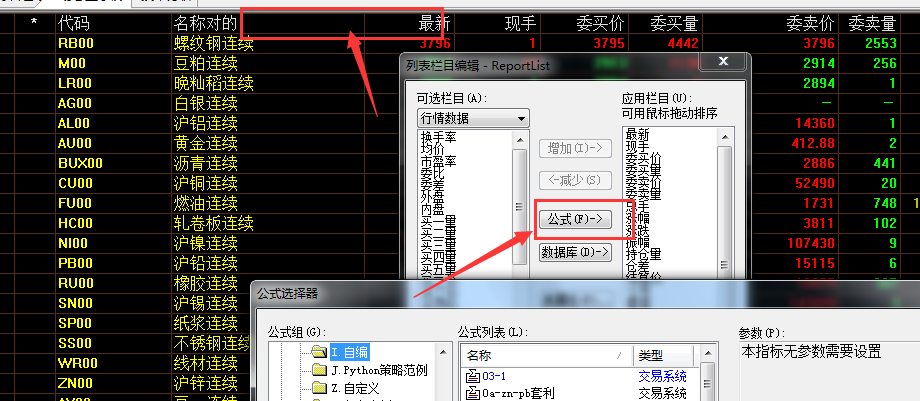920x401 pixels.
Task: Select formula 0a-zn-pb套利 in the 公式列表
Action: [518, 393]
